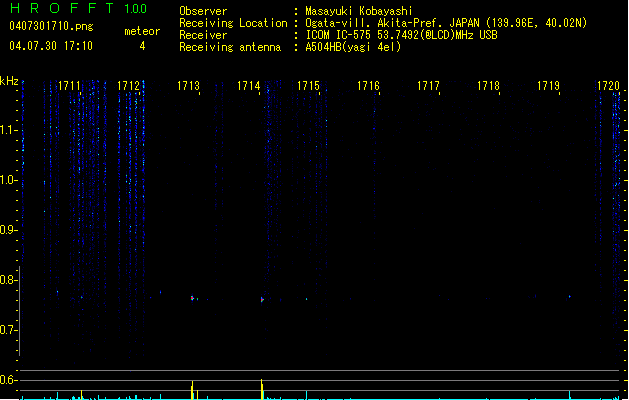Click the 0.8 frequency axis label

tap(8, 280)
